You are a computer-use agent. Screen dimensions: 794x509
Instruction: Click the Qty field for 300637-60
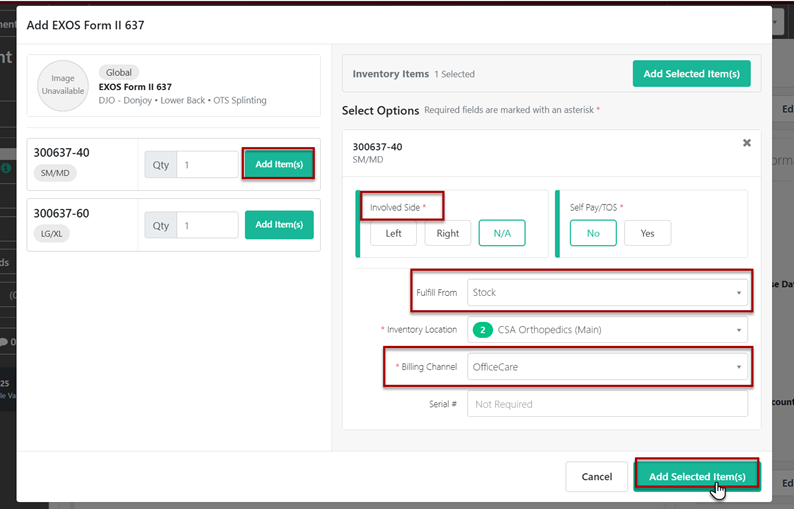[x=207, y=226]
